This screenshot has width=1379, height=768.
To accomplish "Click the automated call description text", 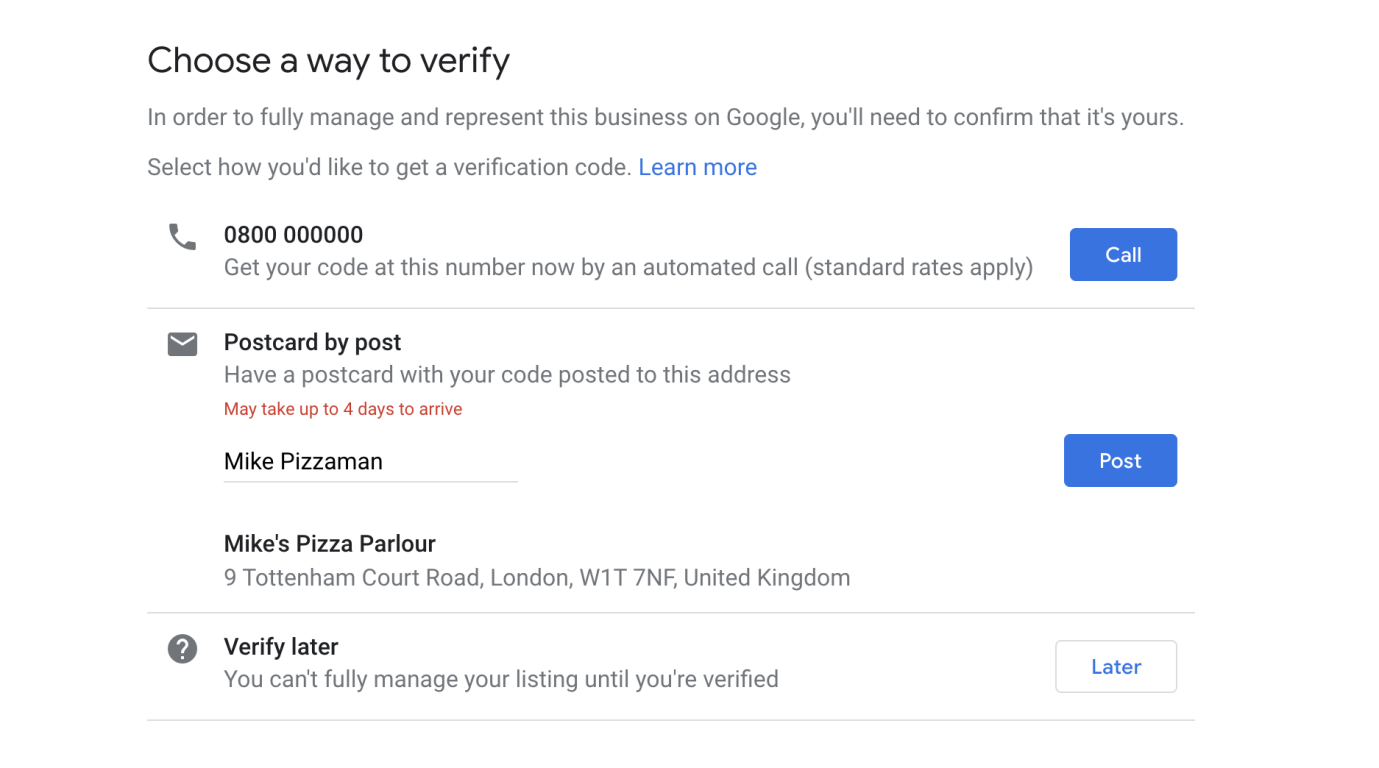I will (628, 268).
